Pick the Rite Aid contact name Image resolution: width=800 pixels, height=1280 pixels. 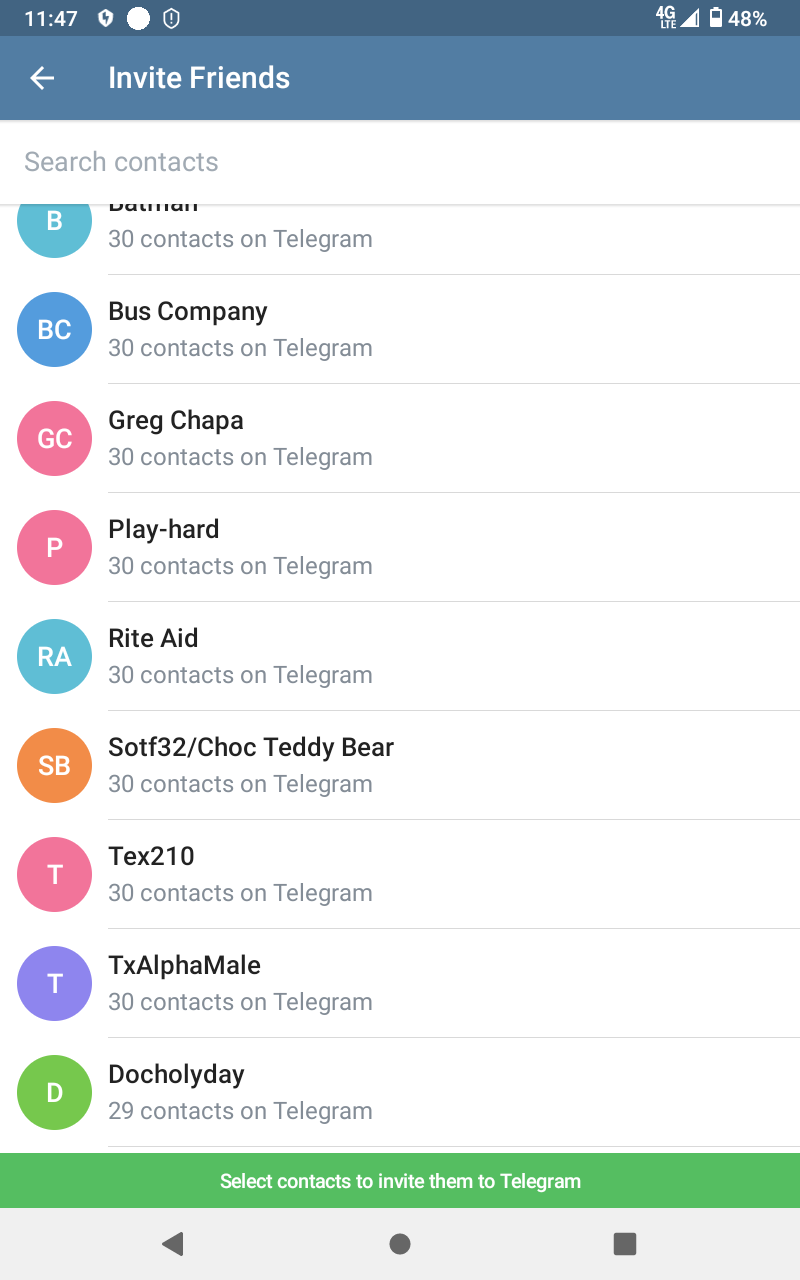153,638
